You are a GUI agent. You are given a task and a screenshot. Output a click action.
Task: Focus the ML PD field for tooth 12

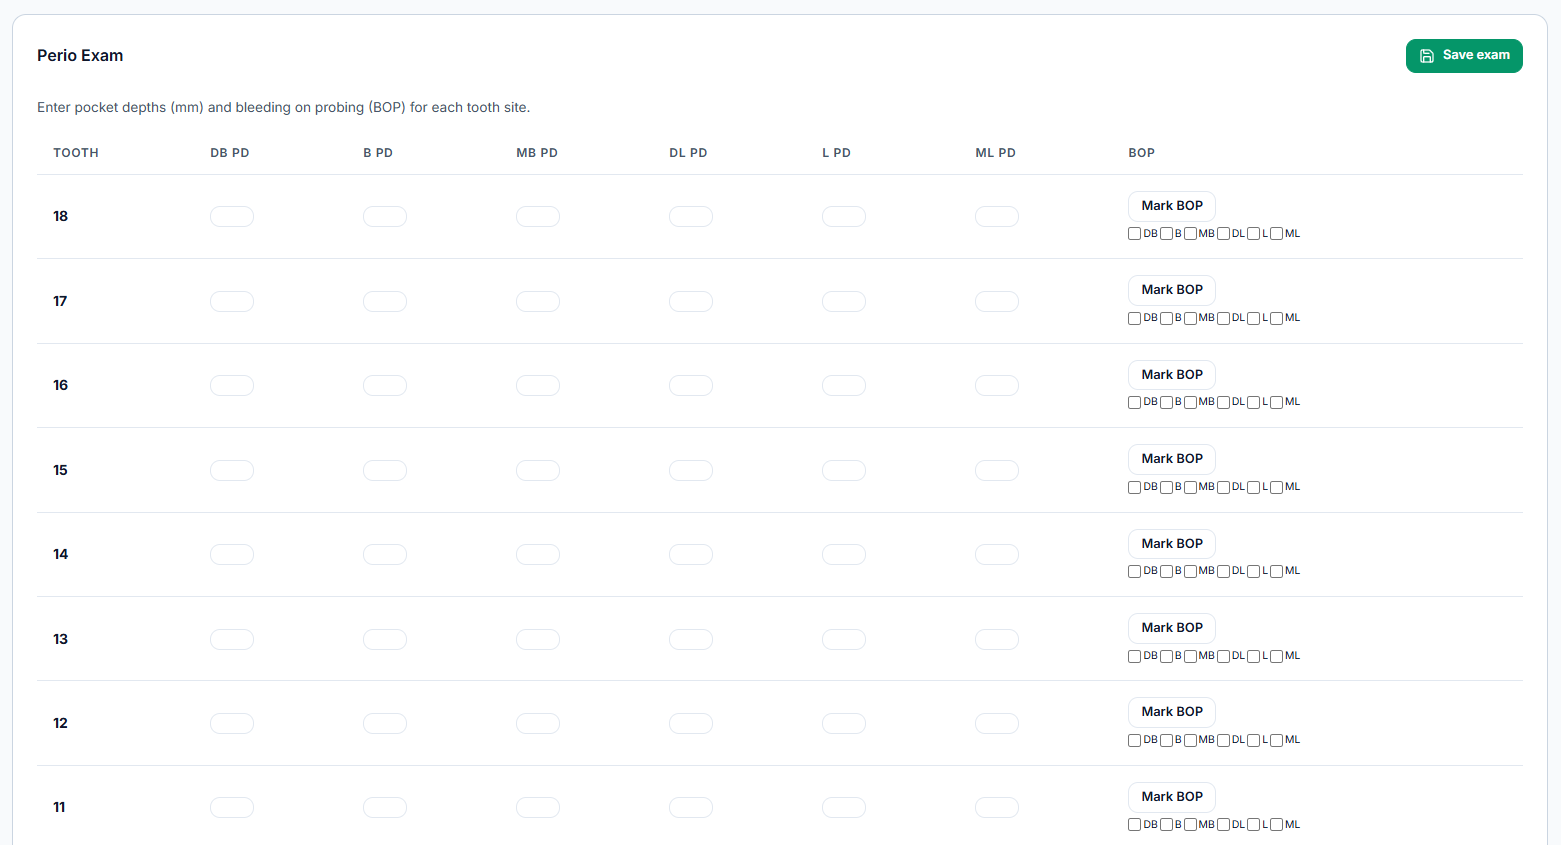[x=997, y=723]
